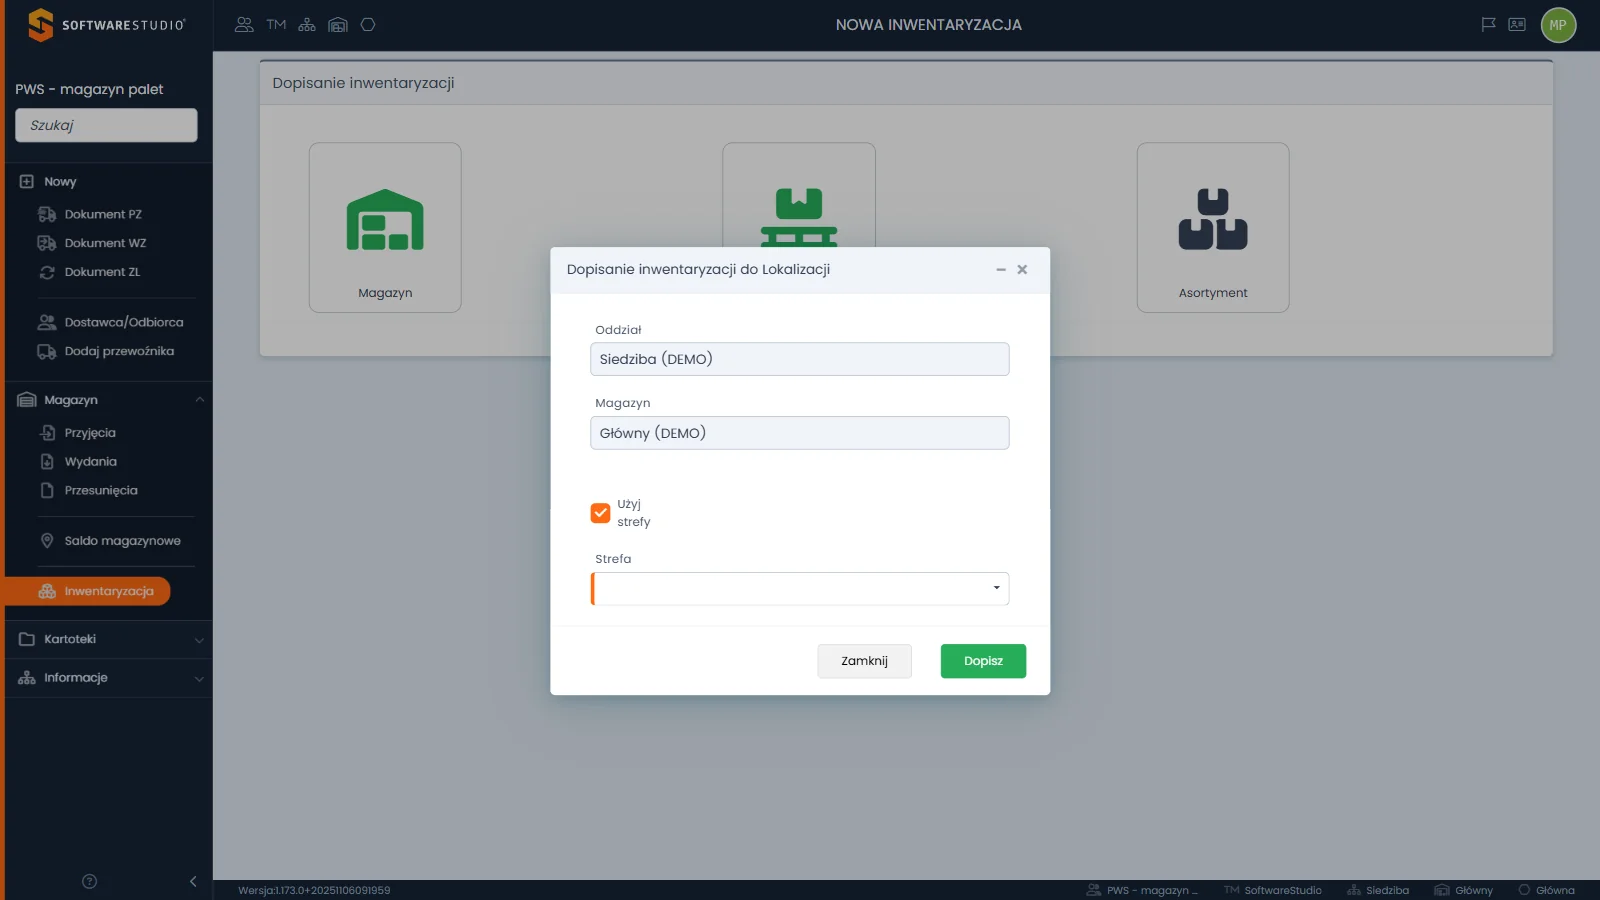Click the warehouse building icon in header
Viewport: 1600px width, 900px height.
point(338,25)
